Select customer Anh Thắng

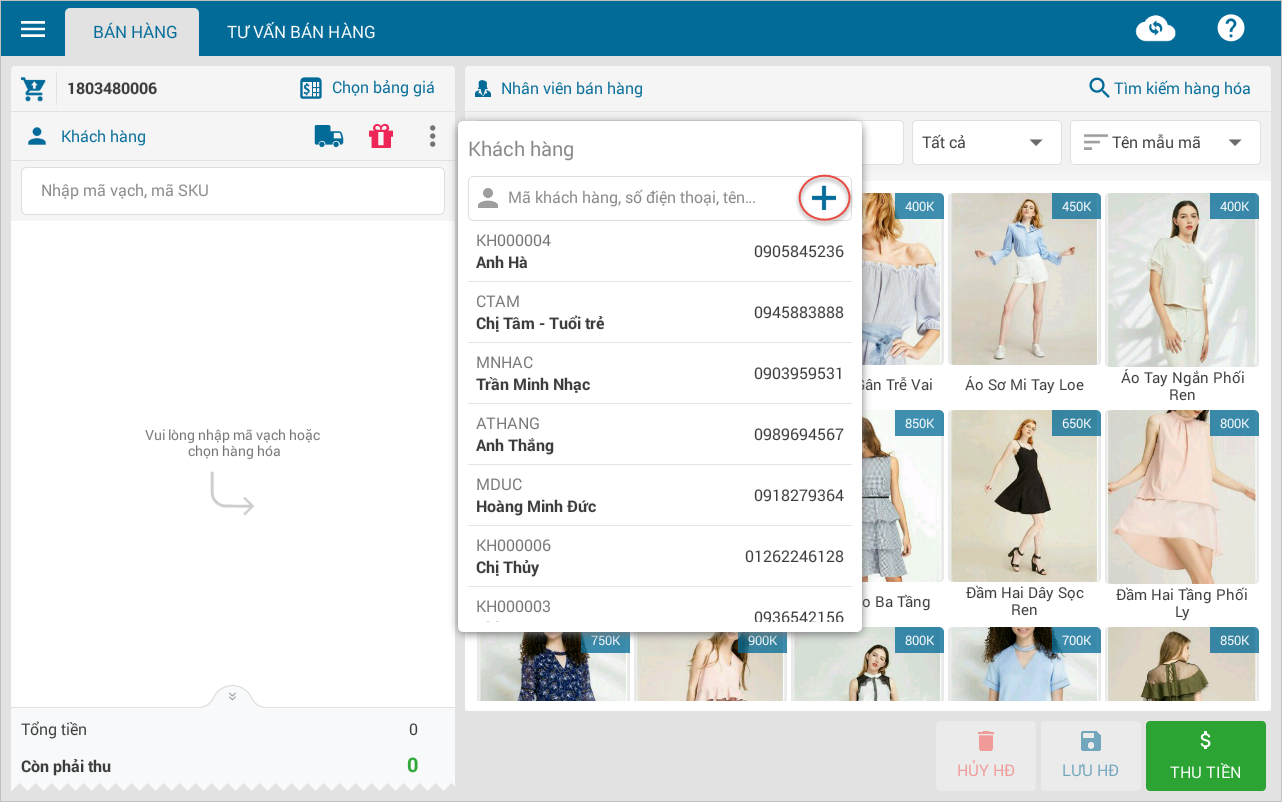[x=660, y=435]
